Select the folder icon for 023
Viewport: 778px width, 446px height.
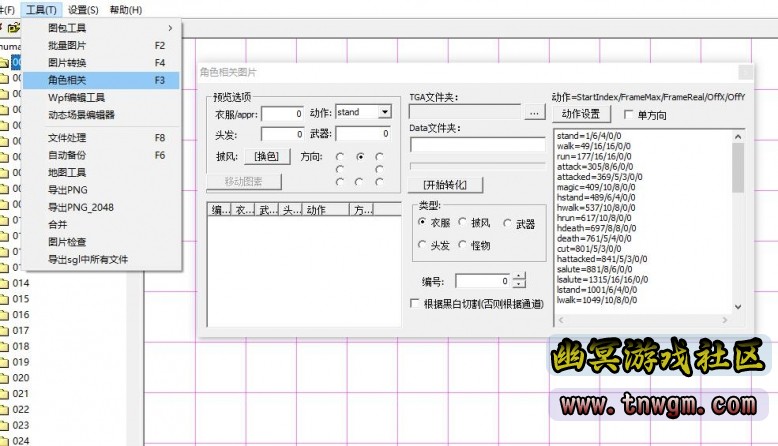tap(4, 426)
